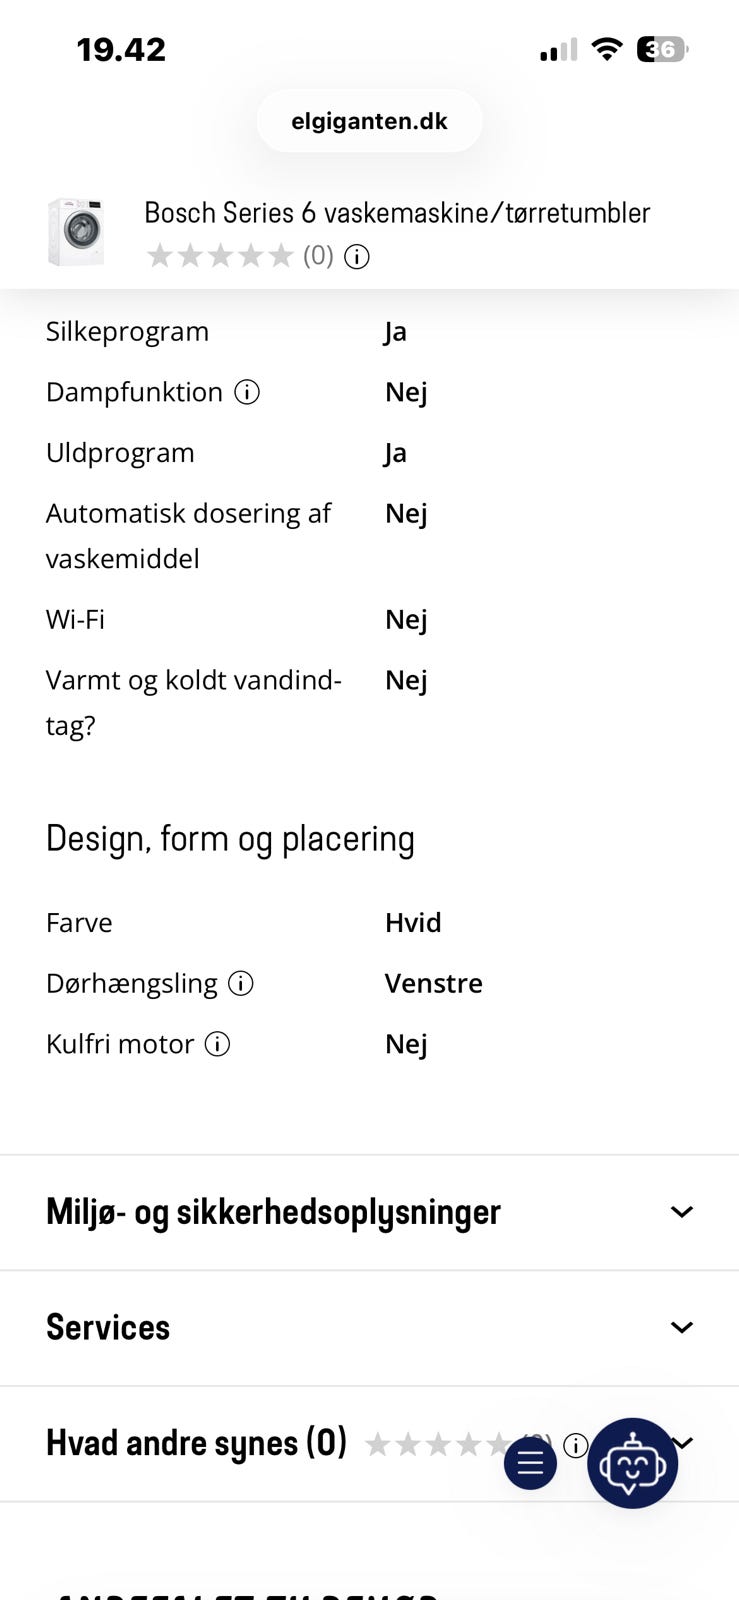Image resolution: width=739 pixels, height=1600 pixels.
Task: Tap the Wi-Fi status icon
Action: coord(607,49)
